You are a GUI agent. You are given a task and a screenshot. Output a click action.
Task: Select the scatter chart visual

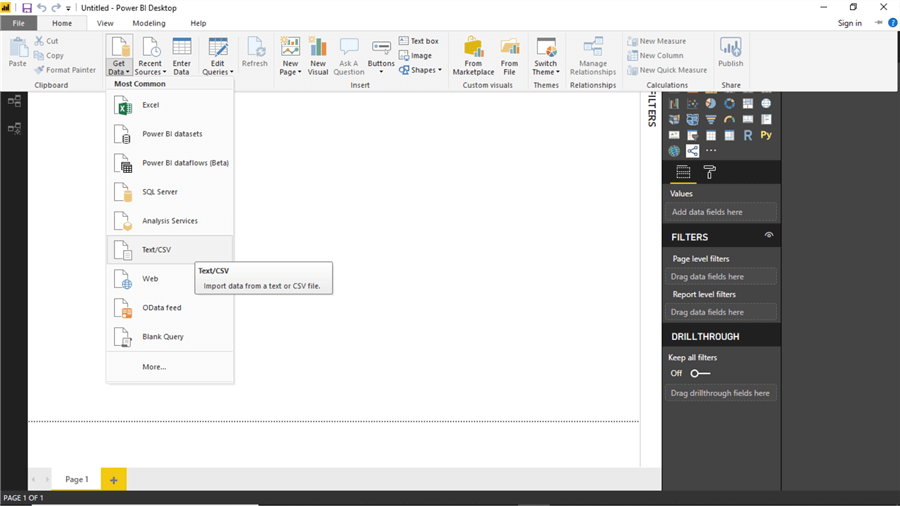[693, 104]
